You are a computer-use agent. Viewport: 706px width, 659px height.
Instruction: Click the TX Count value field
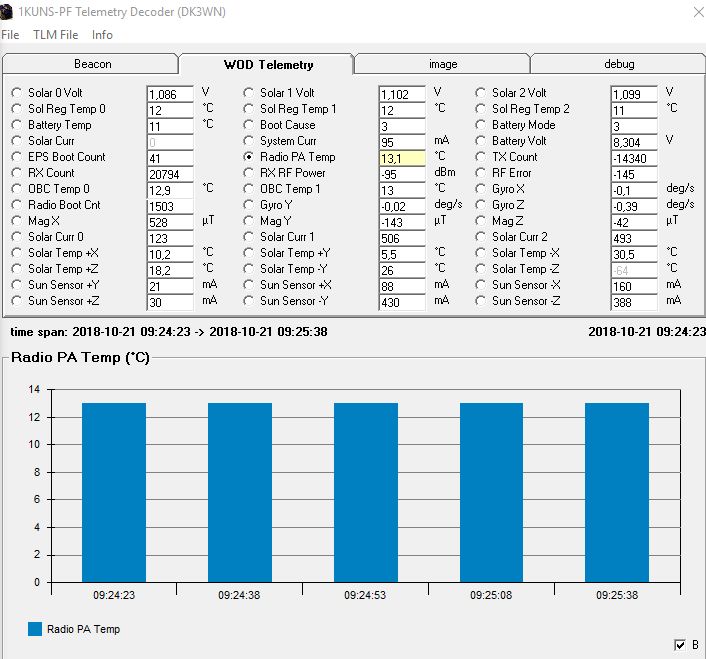point(634,158)
